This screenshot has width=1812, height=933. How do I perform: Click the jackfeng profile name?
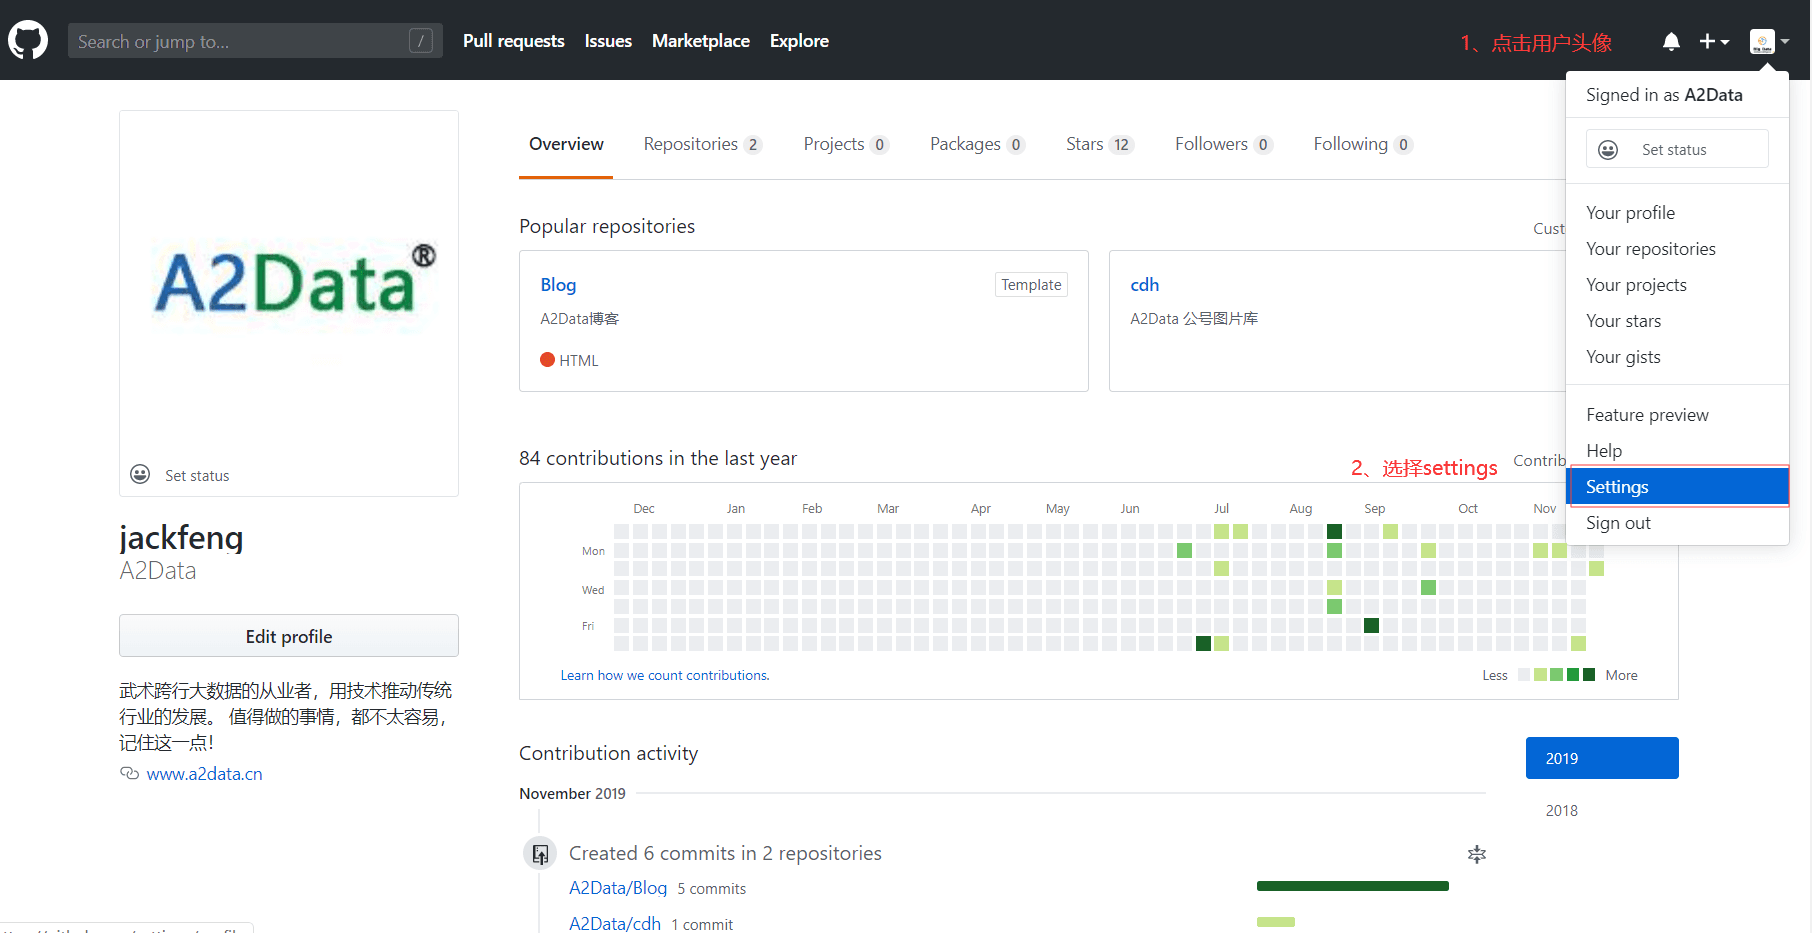(181, 538)
